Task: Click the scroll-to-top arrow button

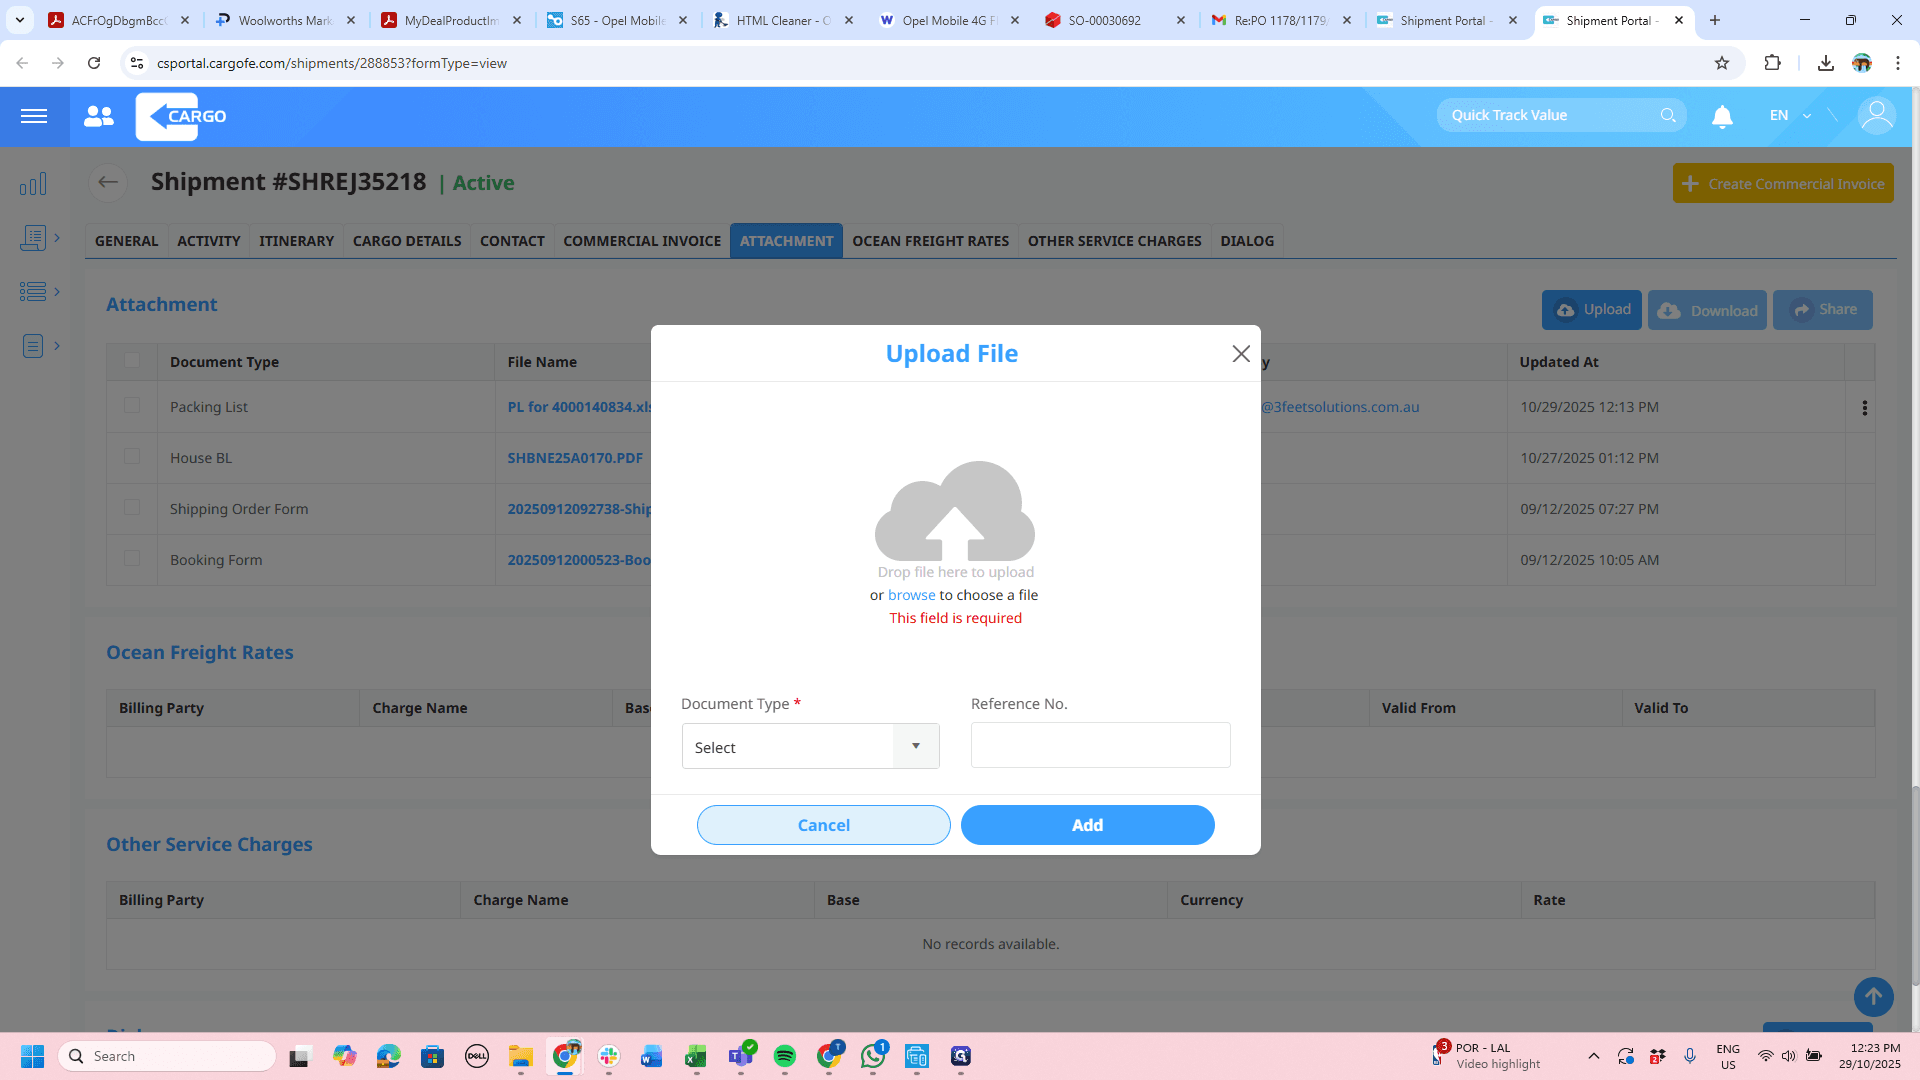Action: 1873,997
